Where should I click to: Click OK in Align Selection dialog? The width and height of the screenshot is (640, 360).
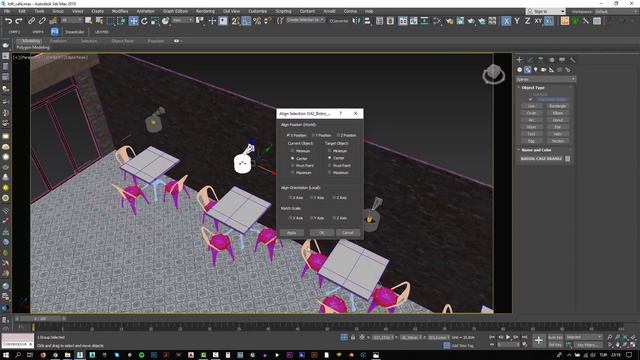point(322,233)
